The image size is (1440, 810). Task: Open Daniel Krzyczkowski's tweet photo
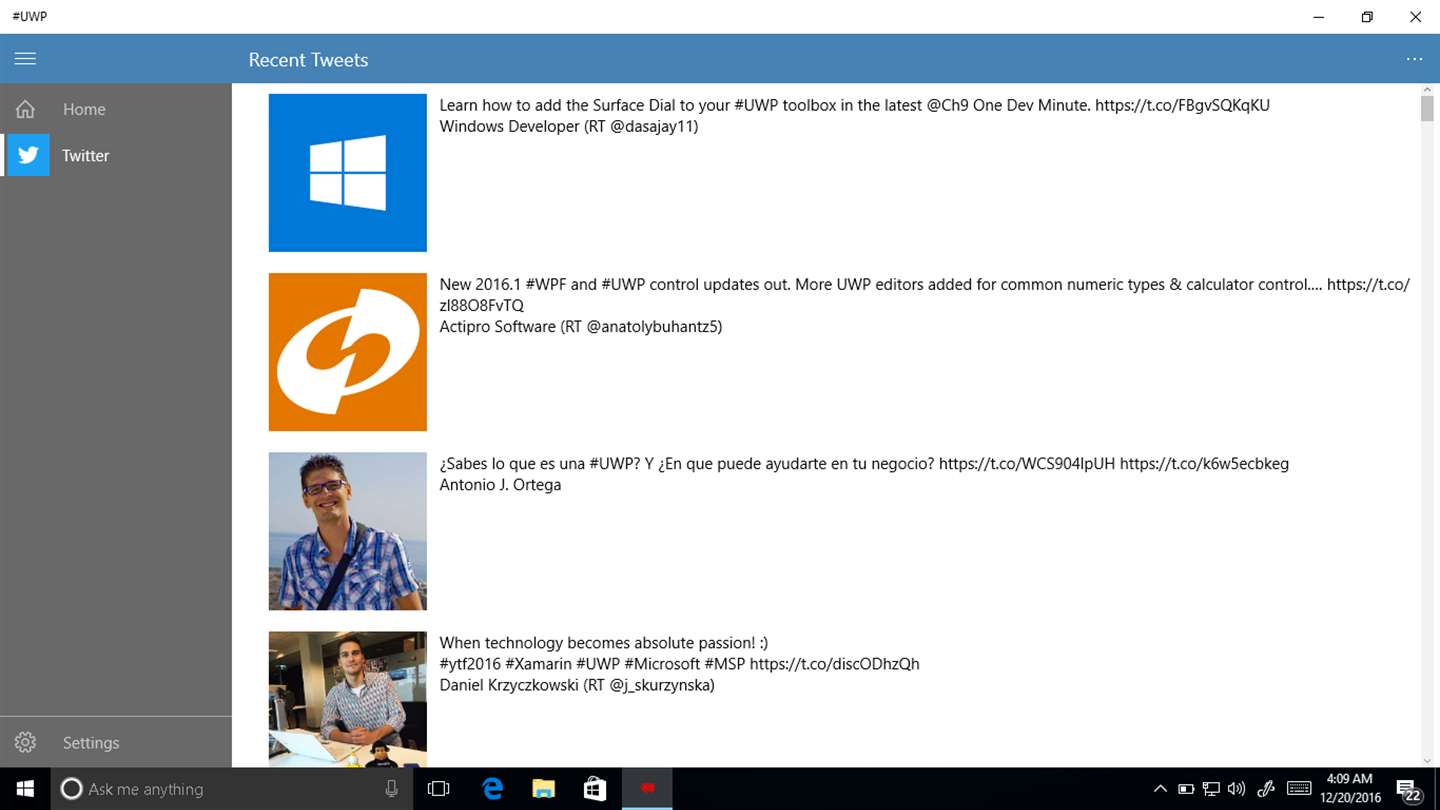(x=348, y=699)
